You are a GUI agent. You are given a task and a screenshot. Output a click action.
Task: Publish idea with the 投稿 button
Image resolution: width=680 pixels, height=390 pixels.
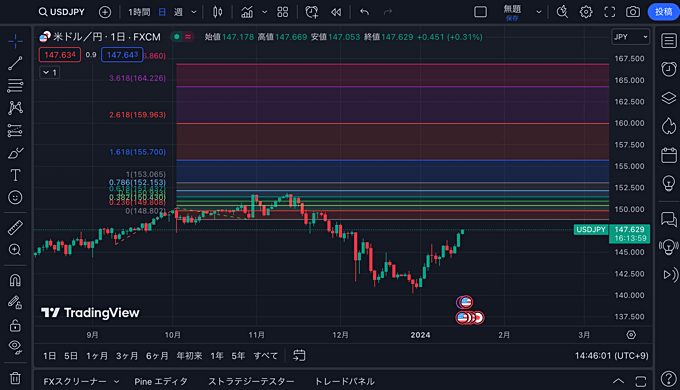point(664,12)
